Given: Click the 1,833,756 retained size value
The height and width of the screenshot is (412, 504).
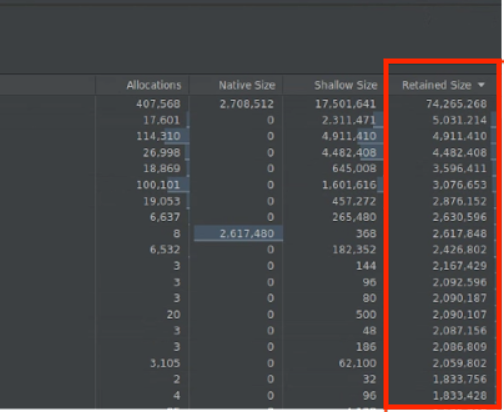Looking at the screenshot, I should (x=459, y=379).
